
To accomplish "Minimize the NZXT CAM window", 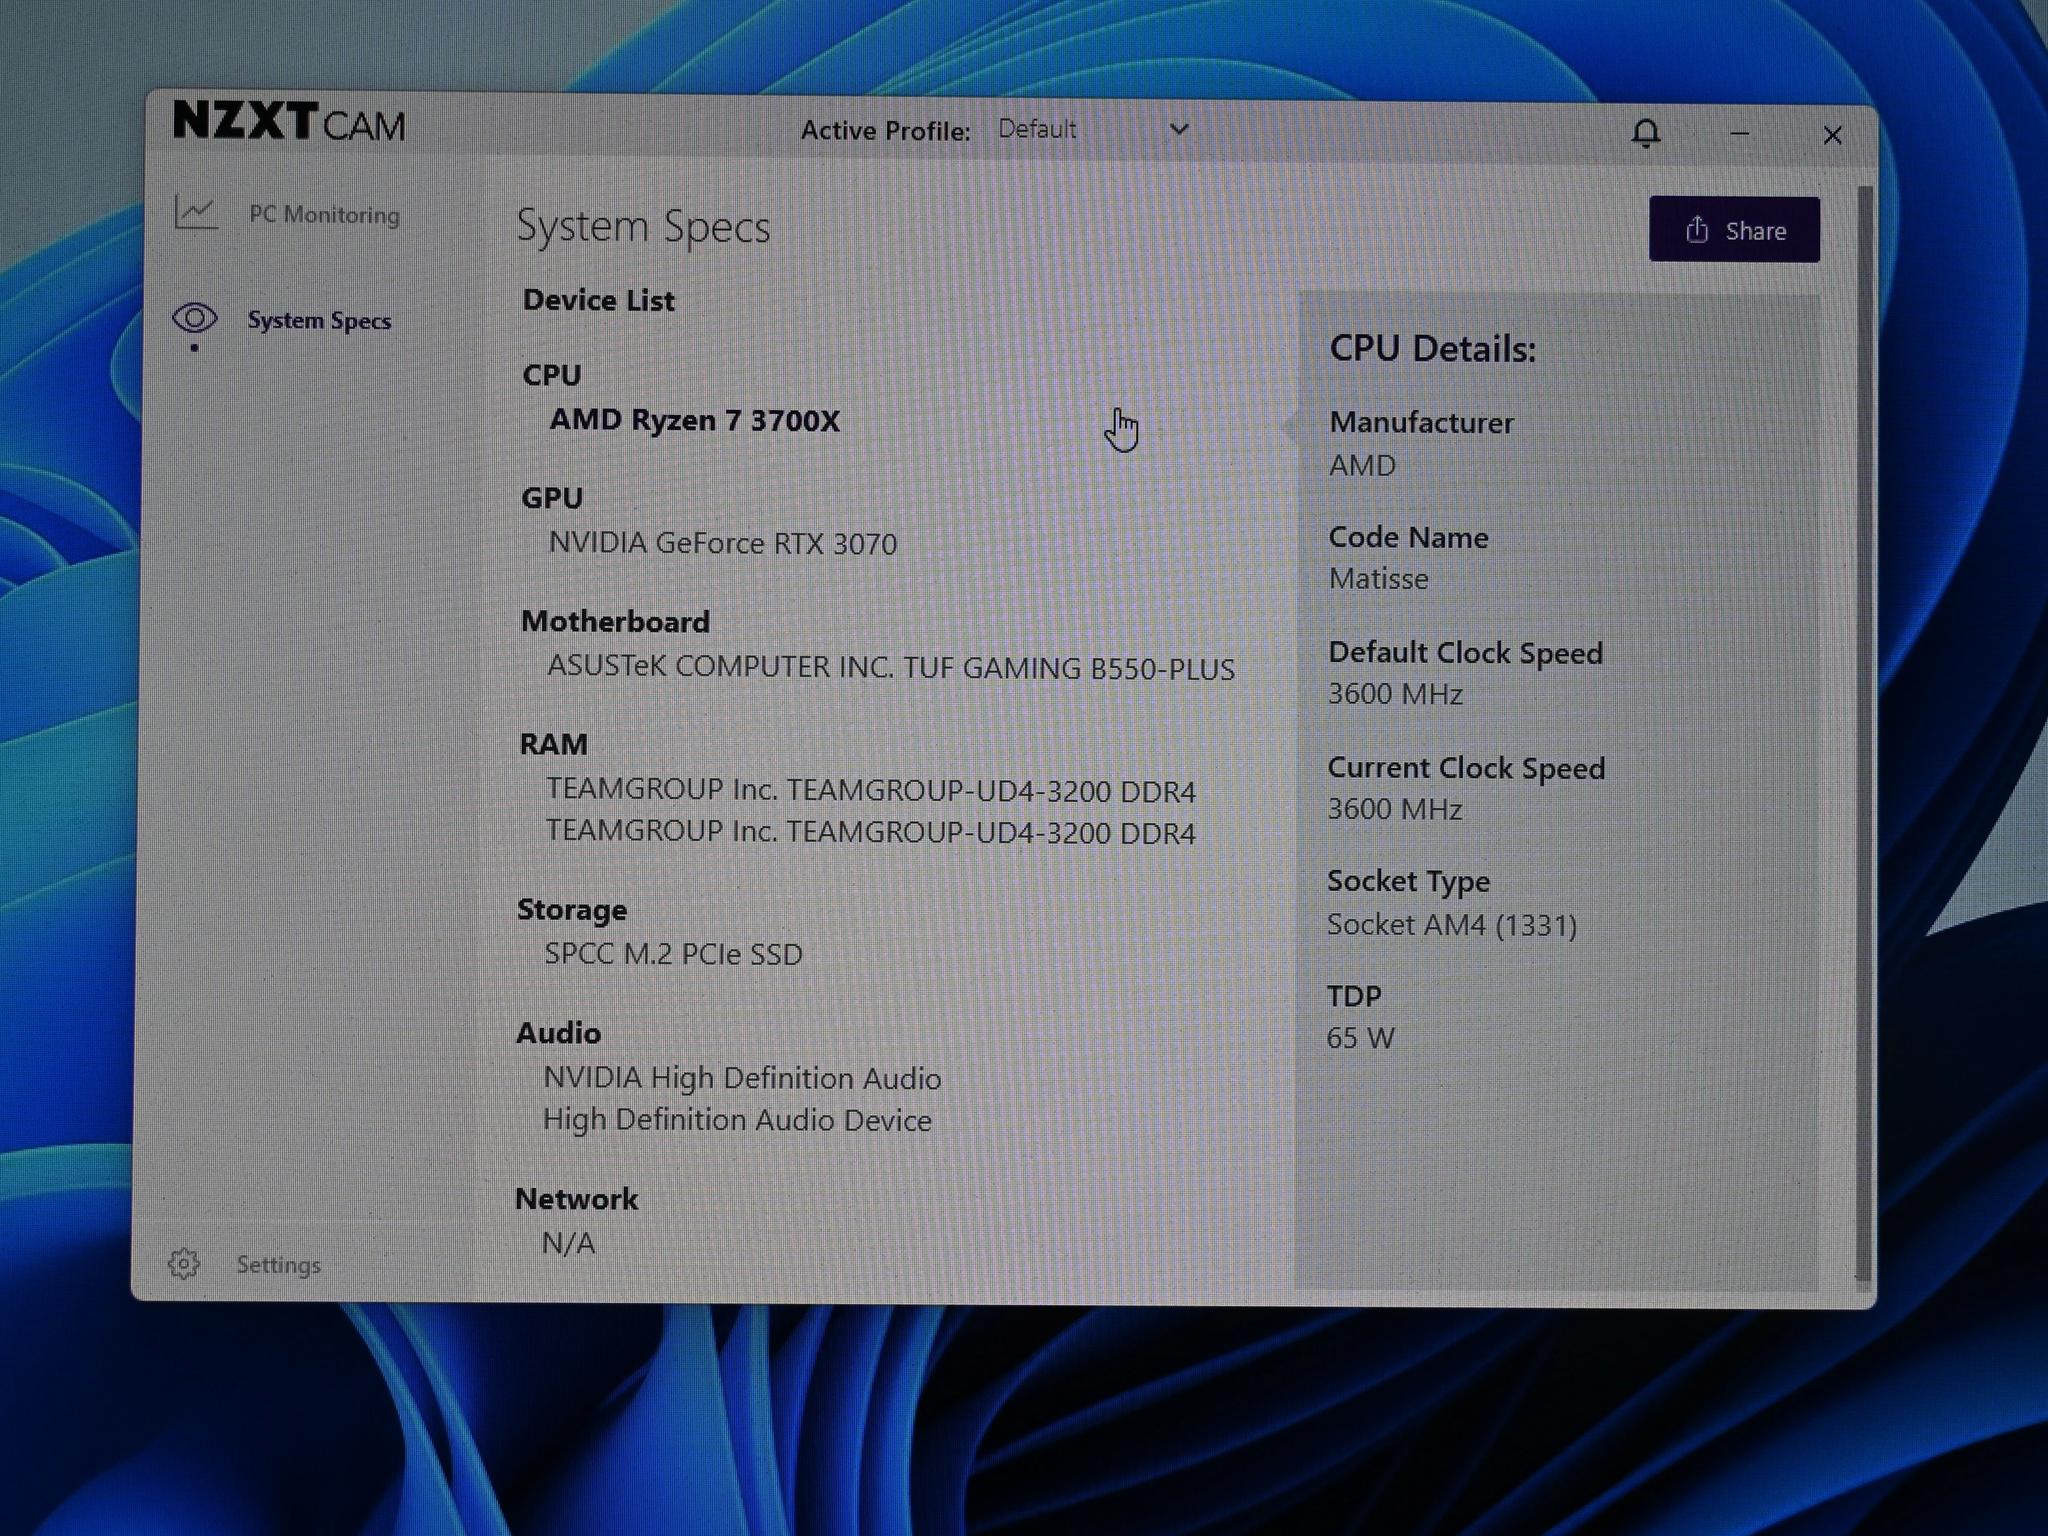I will point(1740,133).
